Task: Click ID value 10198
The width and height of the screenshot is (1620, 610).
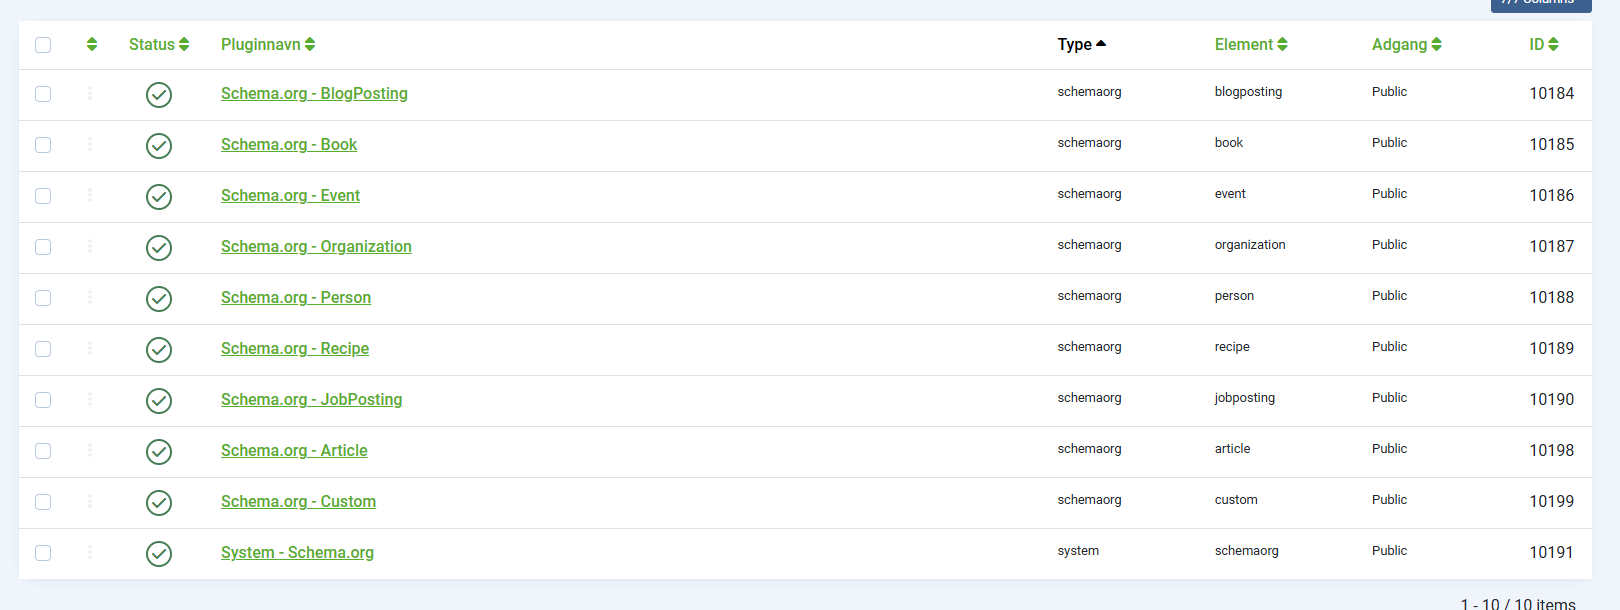Action: (x=1551, y=450)
